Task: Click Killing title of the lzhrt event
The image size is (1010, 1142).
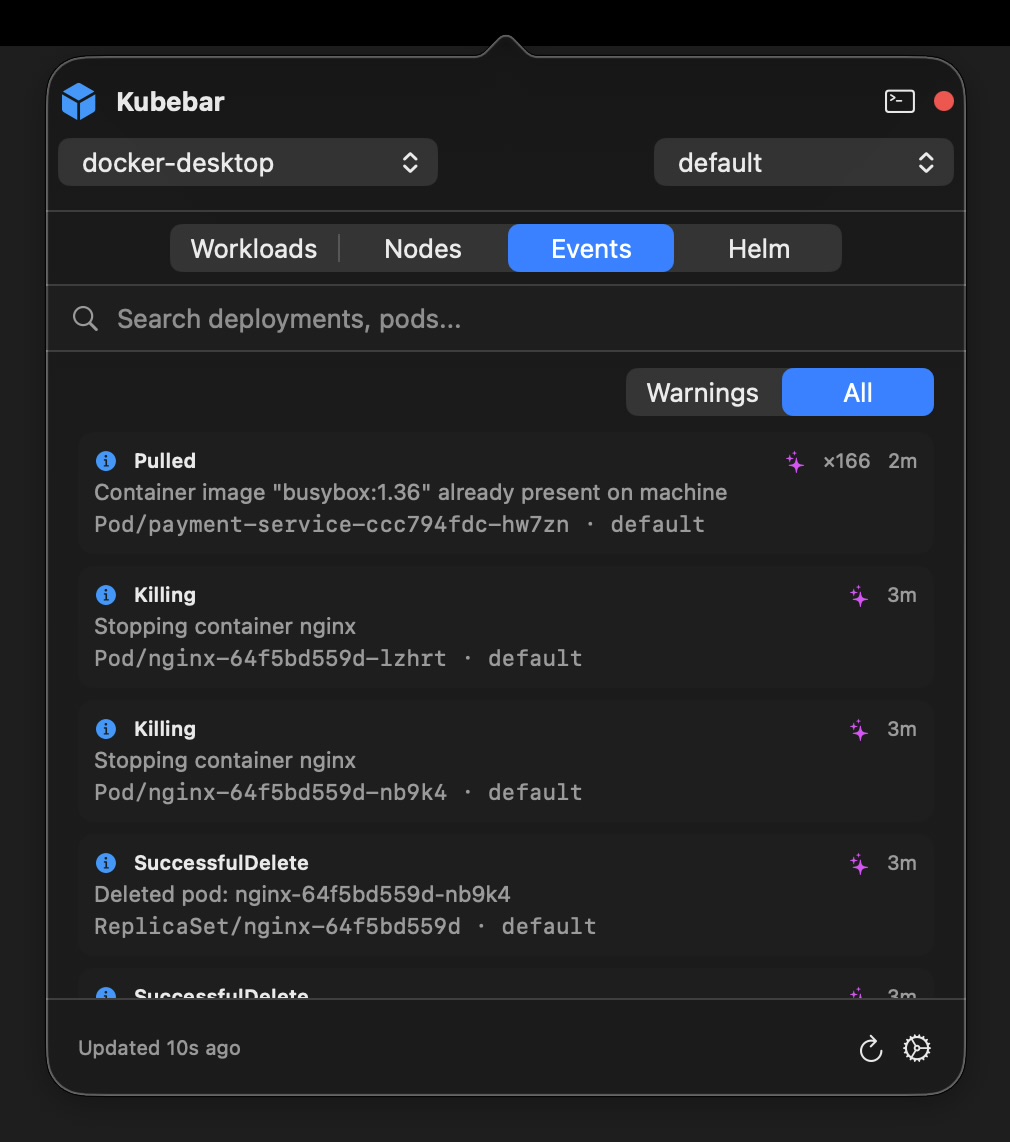Action: coord(165,595)
